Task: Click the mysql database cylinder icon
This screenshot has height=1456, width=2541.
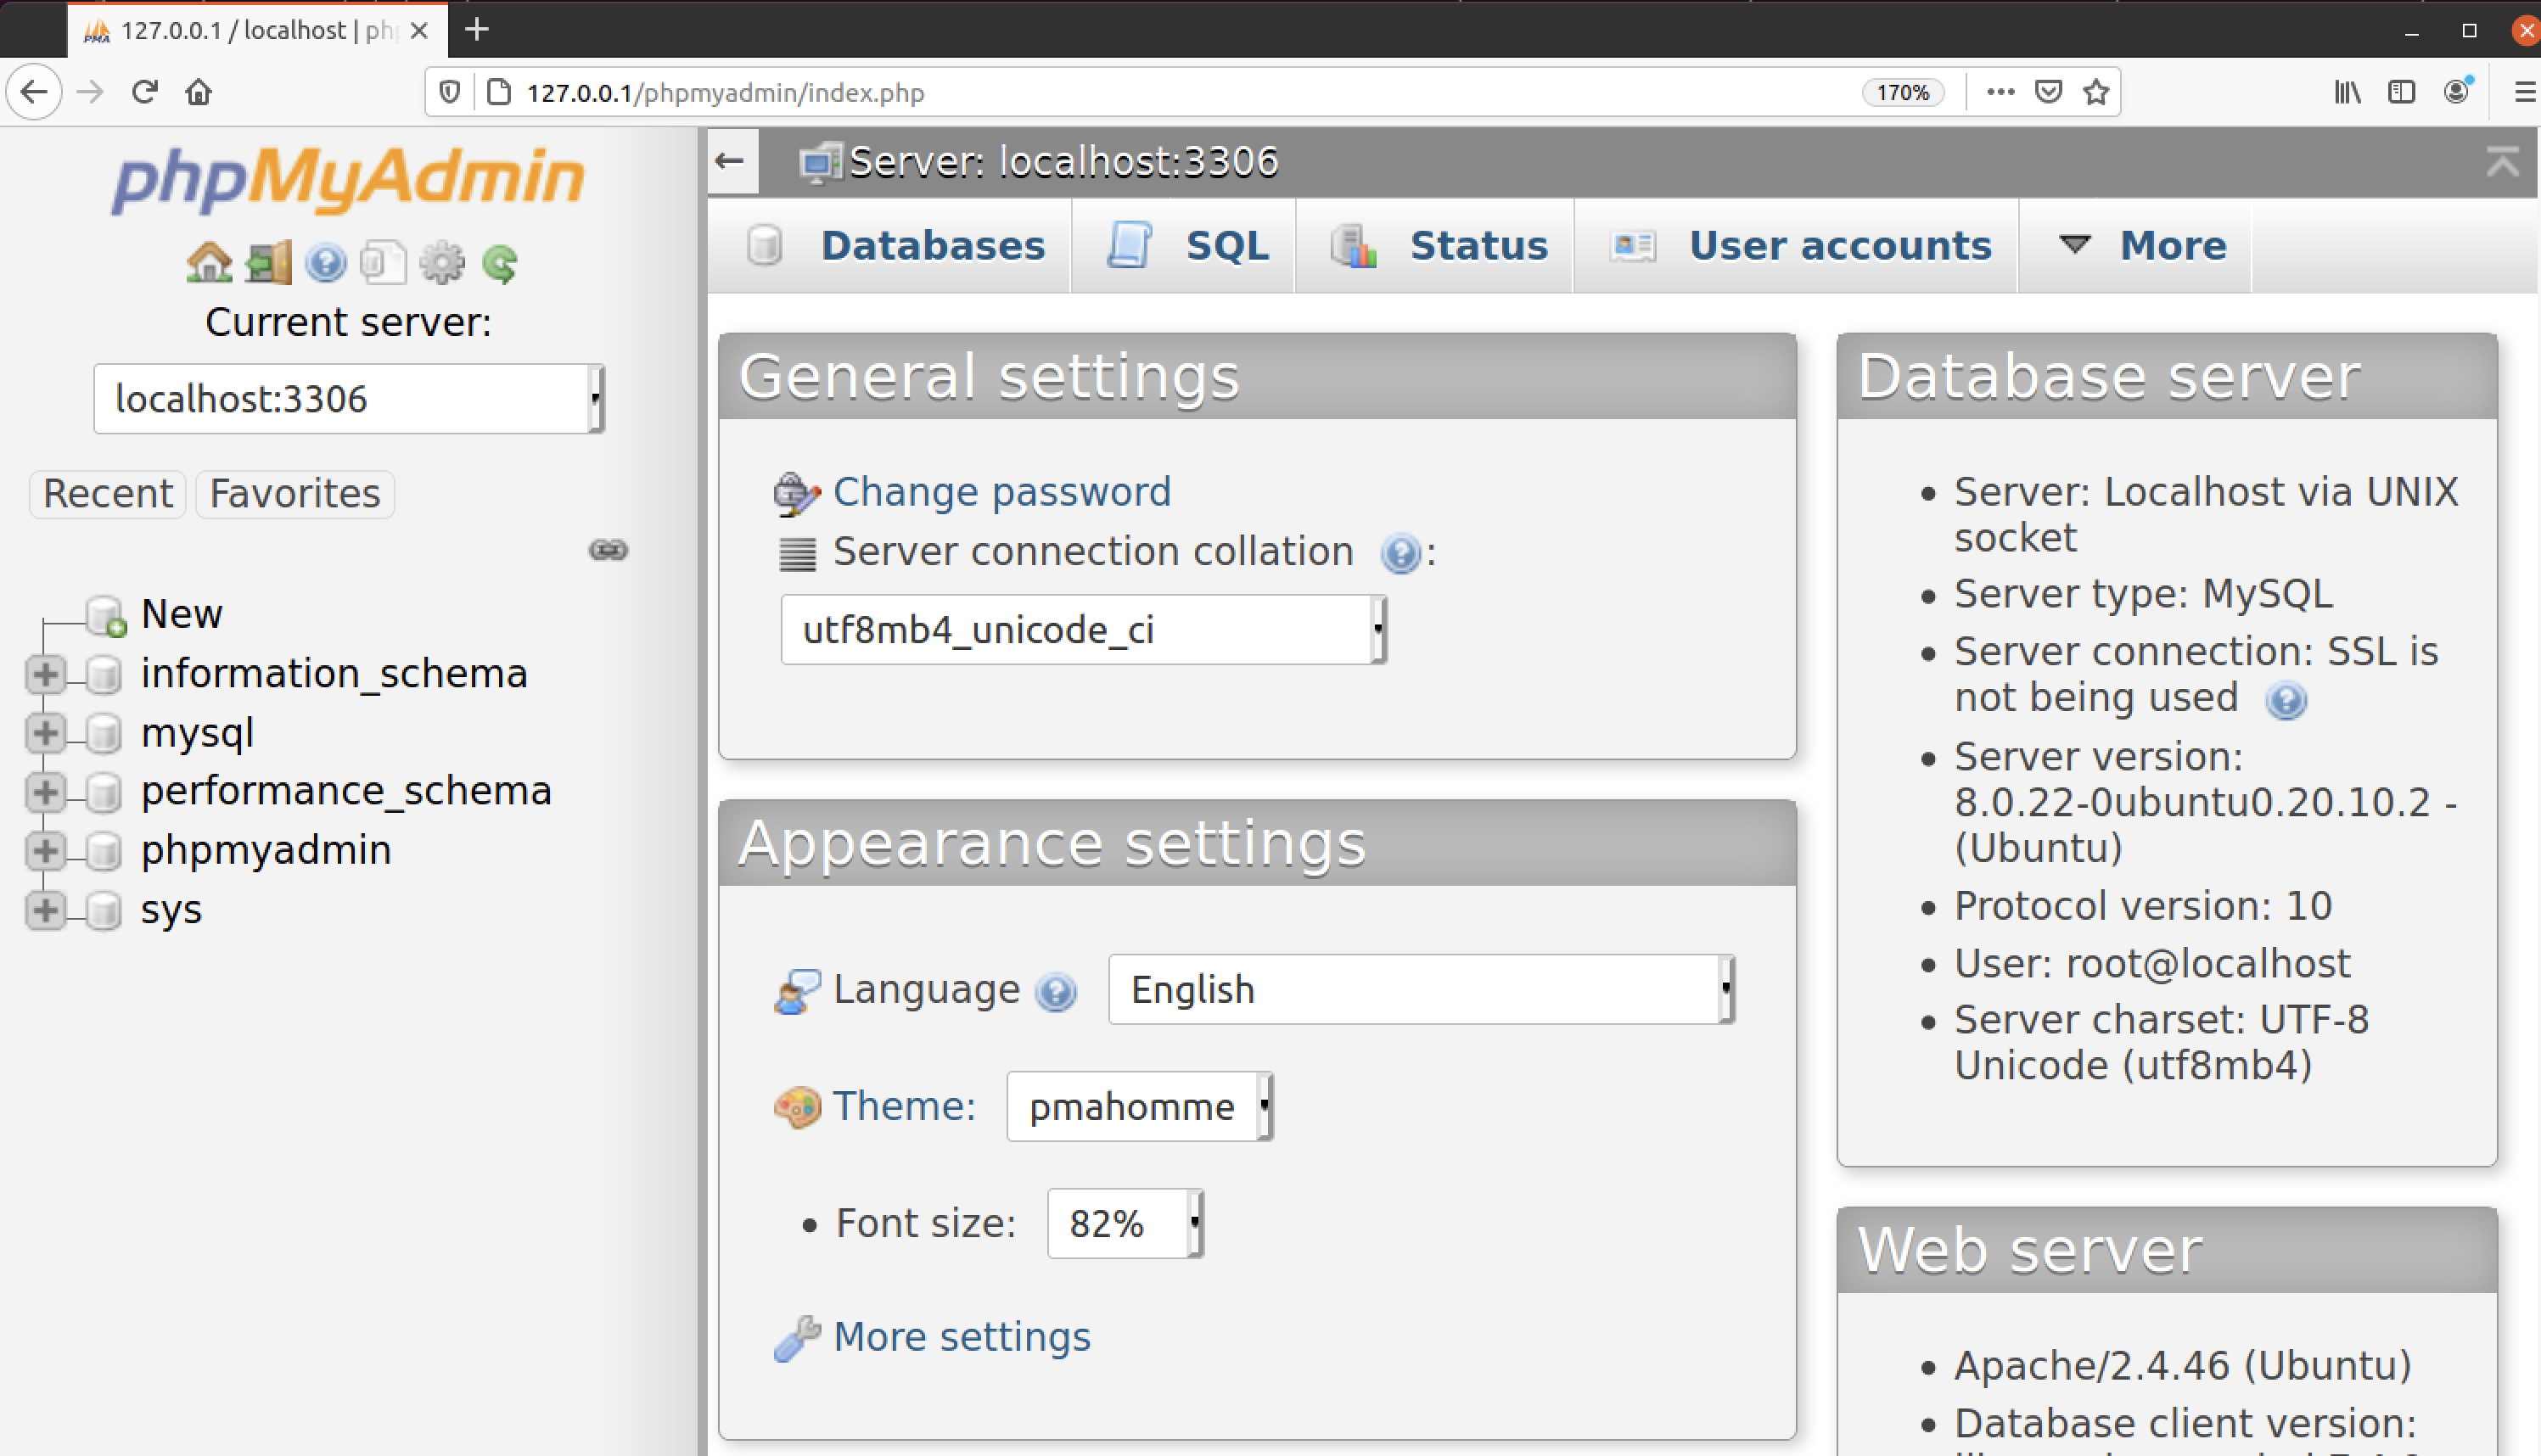Action: pos(103,733)
